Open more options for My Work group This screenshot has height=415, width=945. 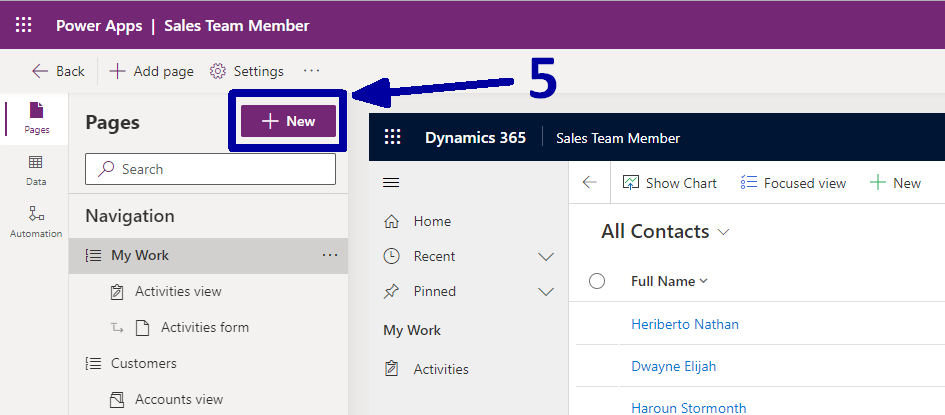coord(330,255)
